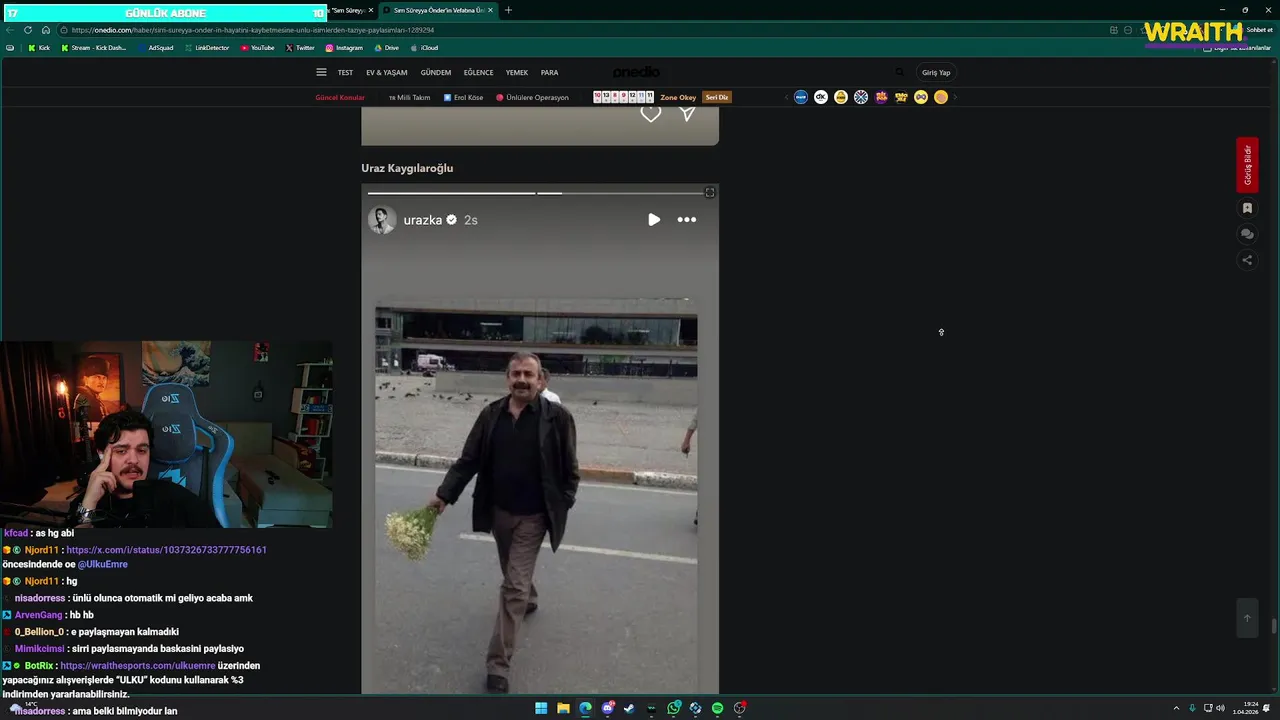
Task: Click the white DK channel logo
Action: point(821,97)
